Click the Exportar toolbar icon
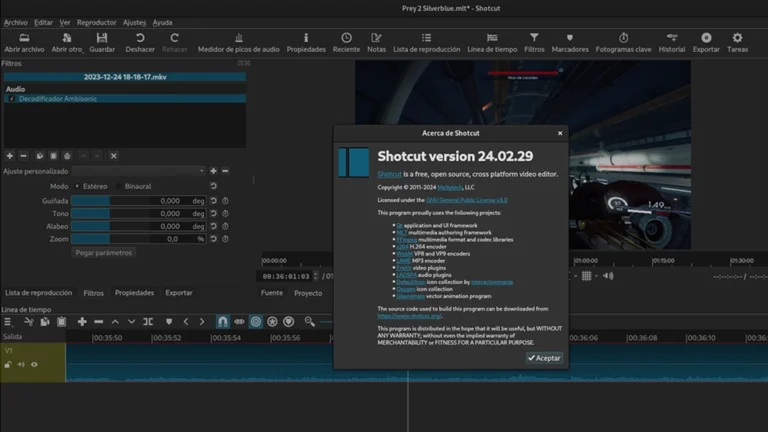 (x=706, y=38)
